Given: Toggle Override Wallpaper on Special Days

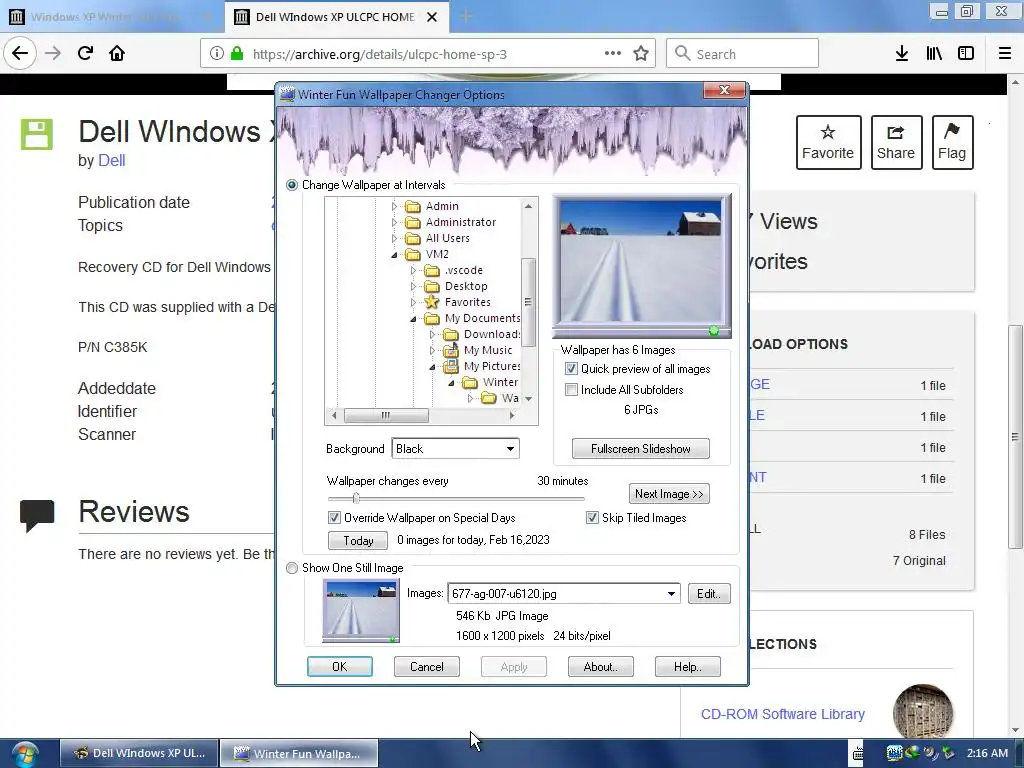Looking at the screenshot, I should pos(334,518).
